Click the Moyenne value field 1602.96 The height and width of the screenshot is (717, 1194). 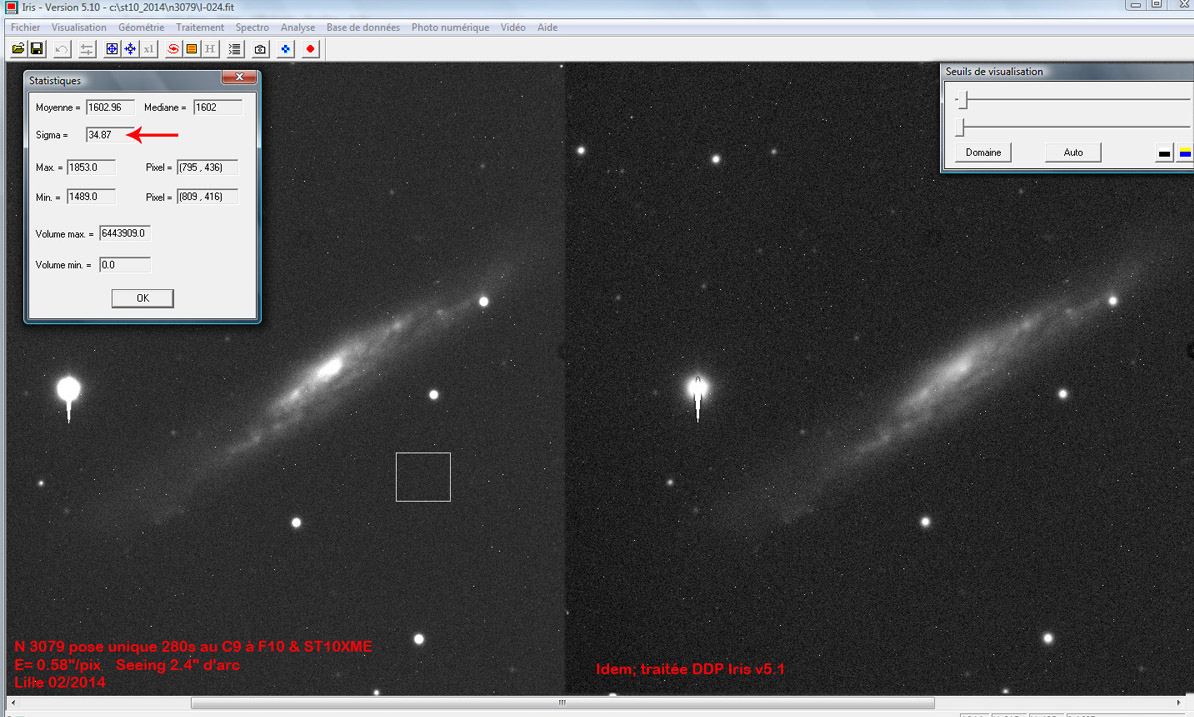pos(110,107)
